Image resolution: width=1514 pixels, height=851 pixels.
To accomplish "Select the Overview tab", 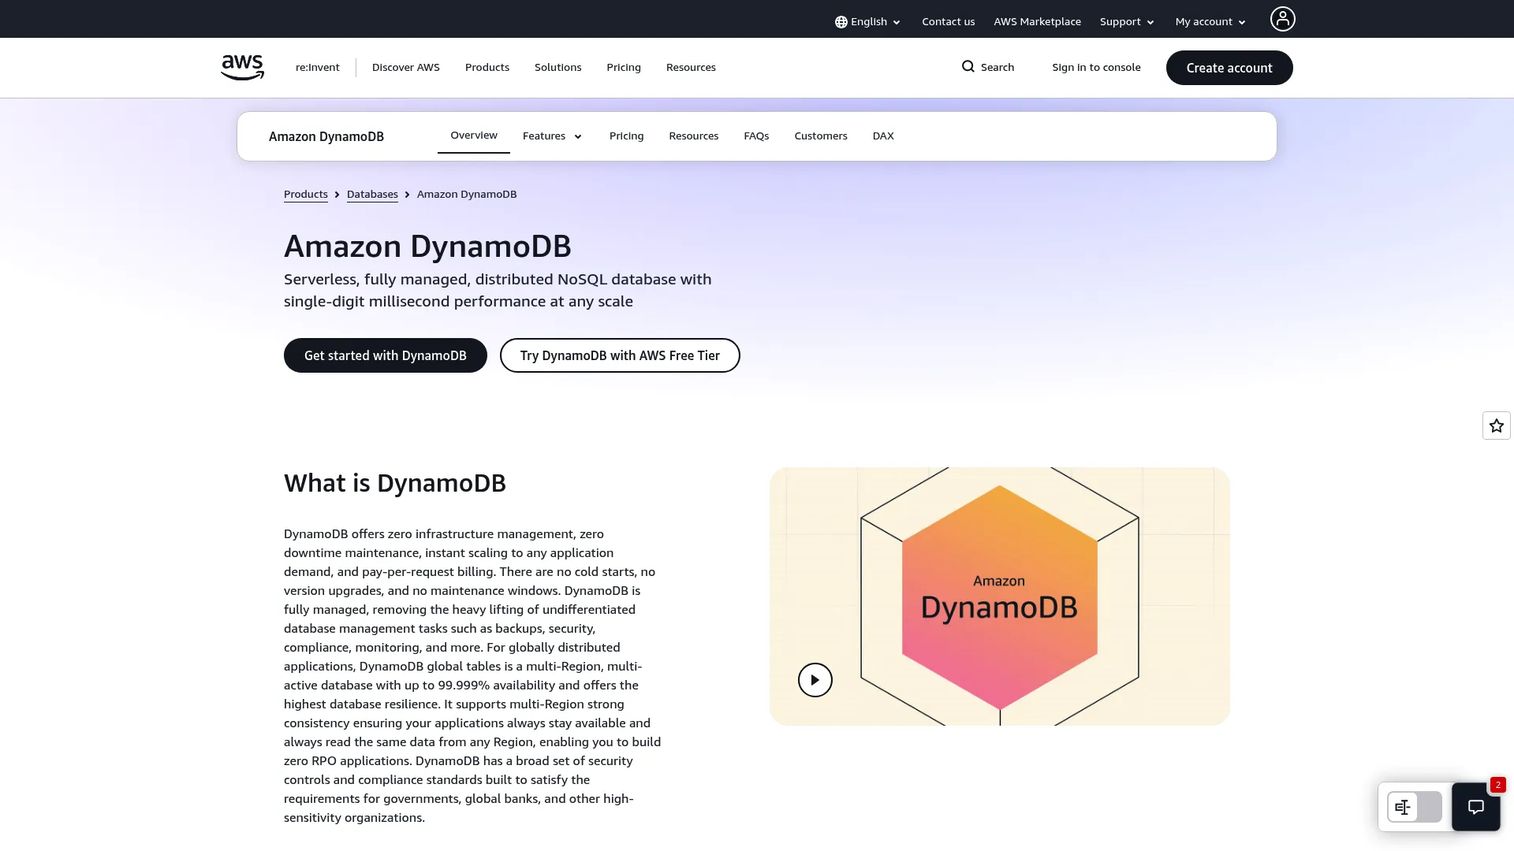I will tap(474, 135).
